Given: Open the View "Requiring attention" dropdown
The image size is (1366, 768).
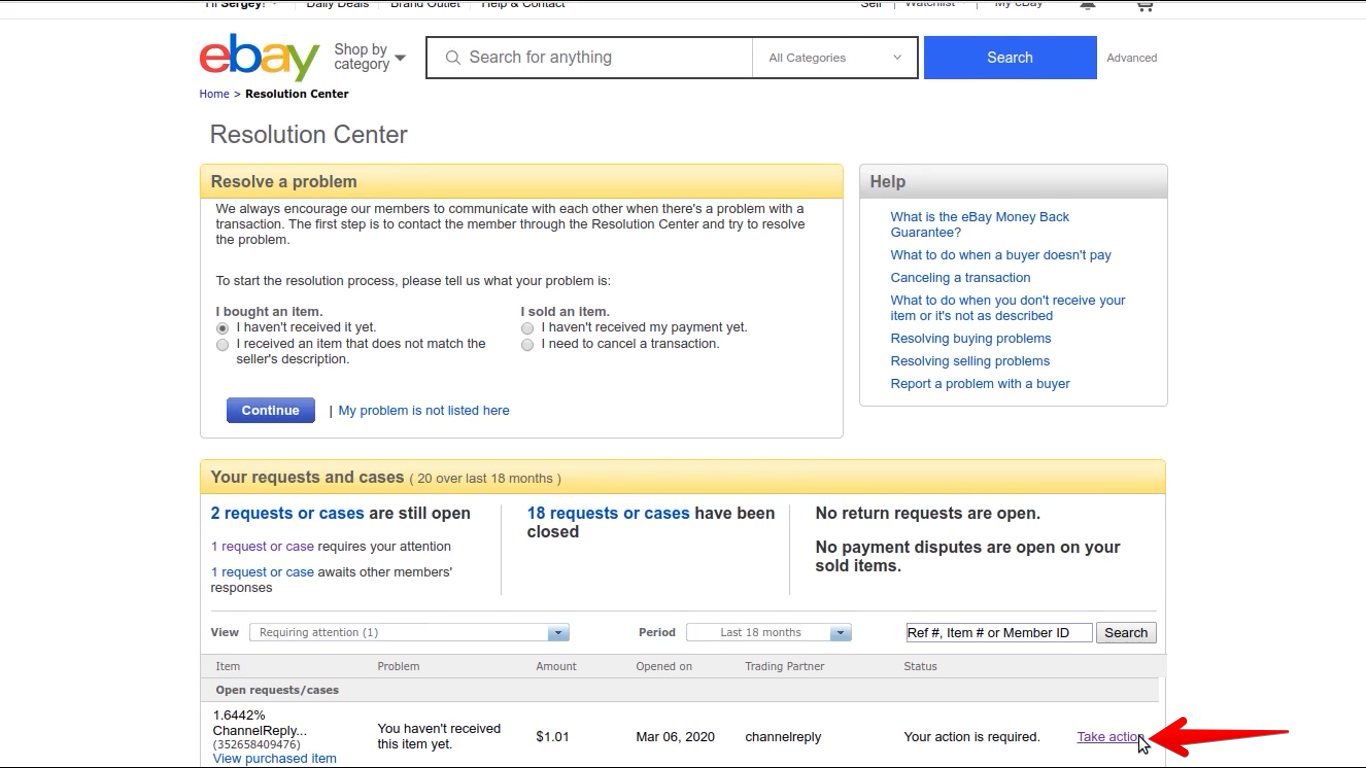Looking at the screenshot, I should pos(409,633).
